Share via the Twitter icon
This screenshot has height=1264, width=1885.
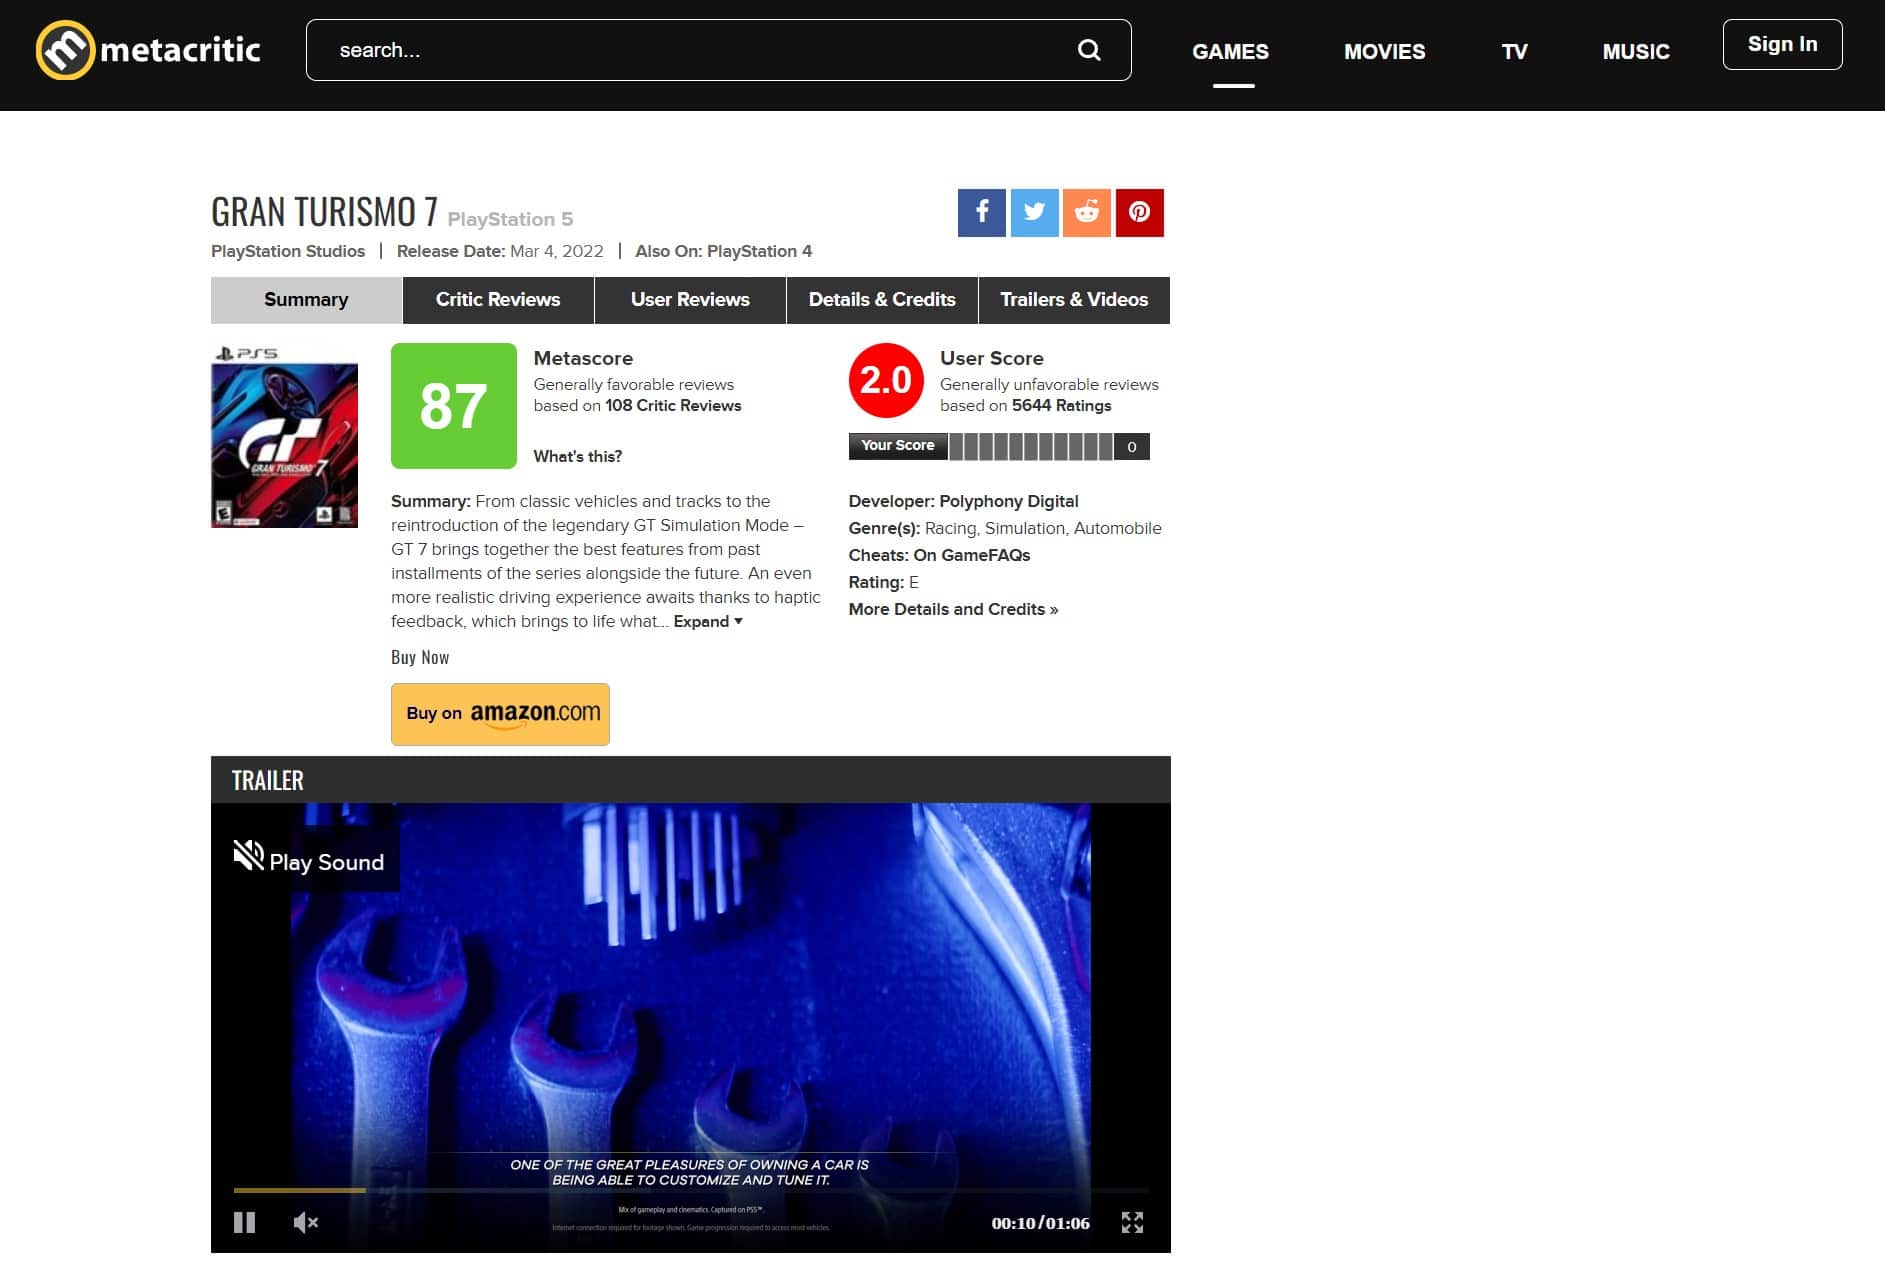tap(1034, 212)
